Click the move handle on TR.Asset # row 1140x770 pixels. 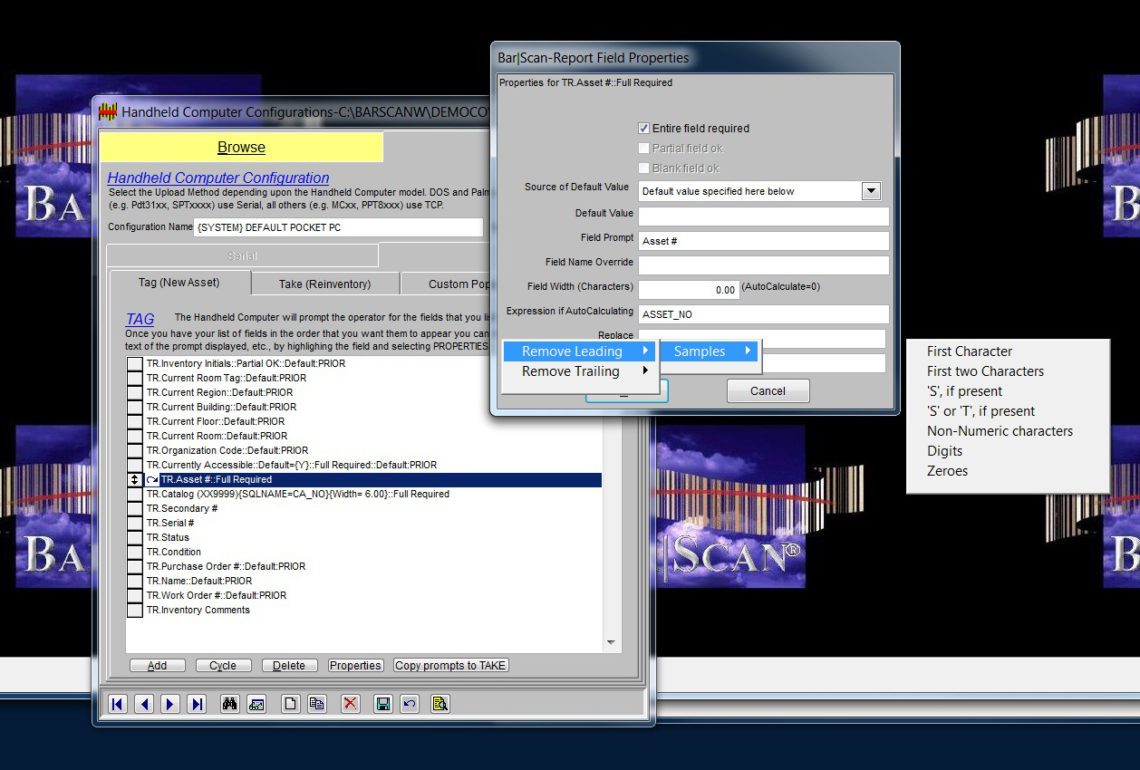[135, 480]
